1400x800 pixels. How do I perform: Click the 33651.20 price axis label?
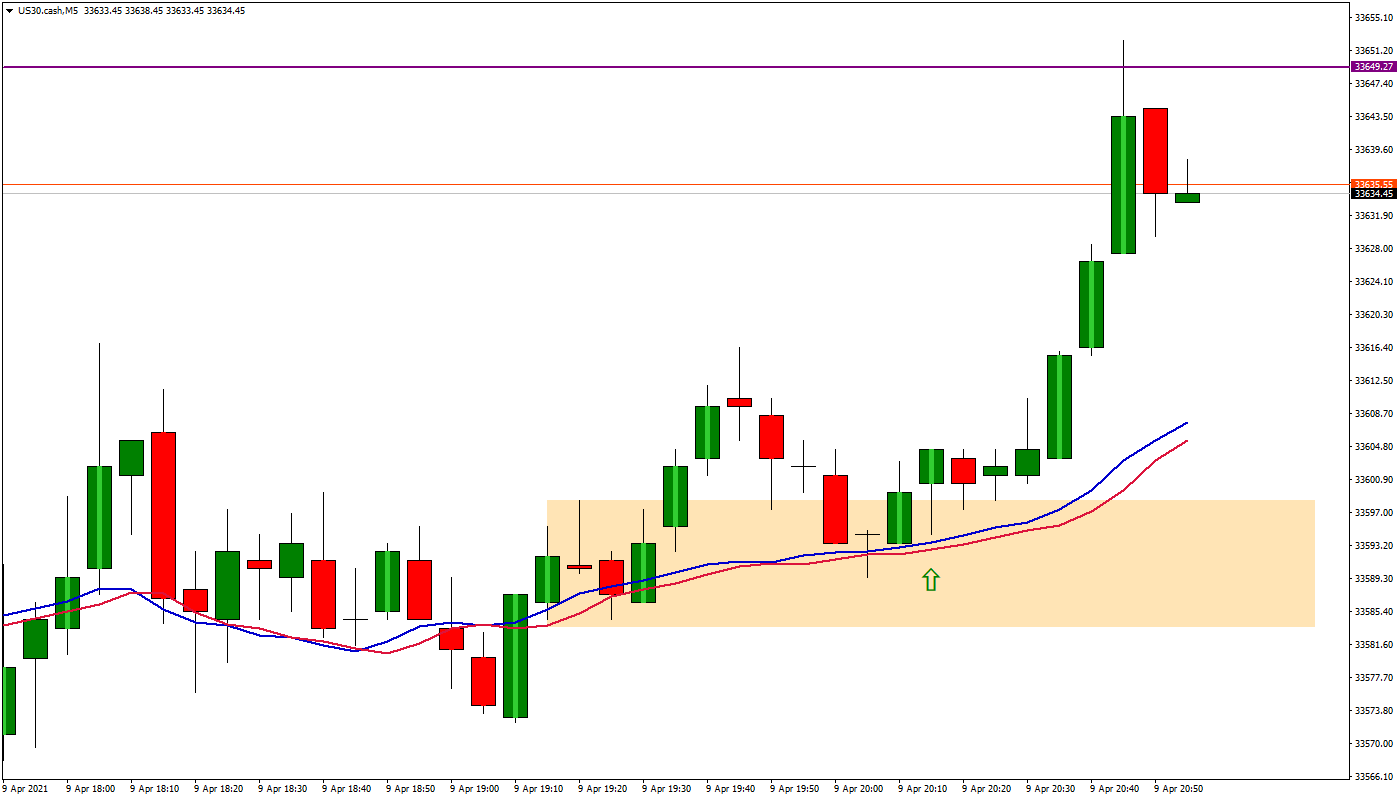coord(1374,51)
